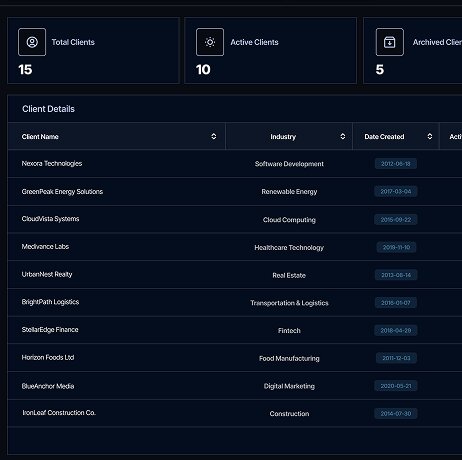Open the Total Clients card

pos(93,50)
